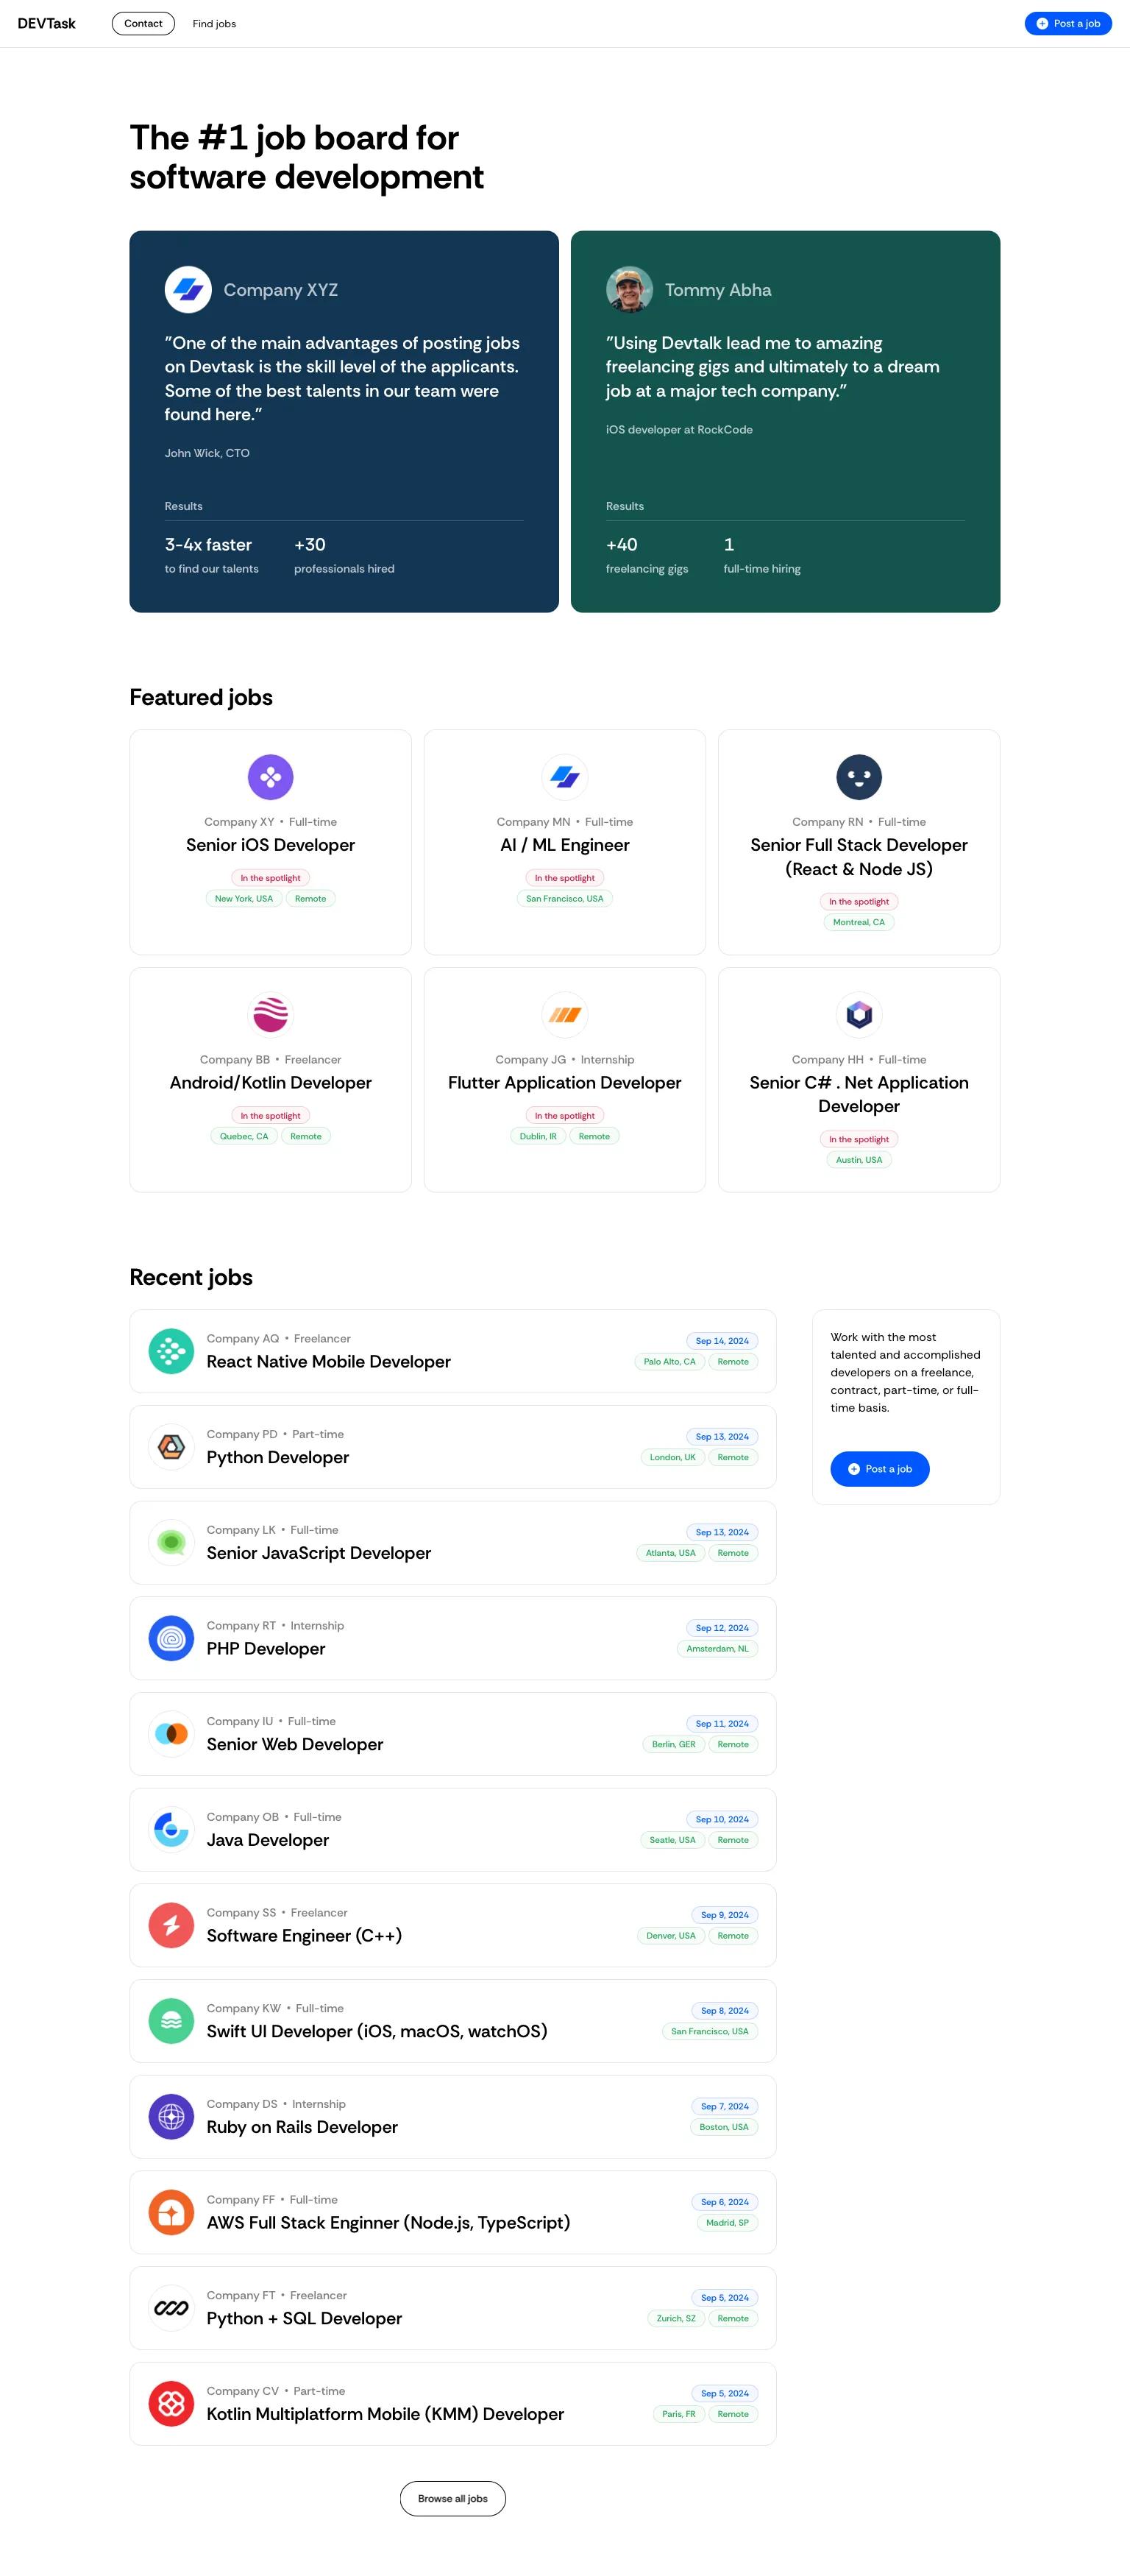Click the Company RN smiley face logo
This screenshot has height=2576, width=1130.
[858, 776]
